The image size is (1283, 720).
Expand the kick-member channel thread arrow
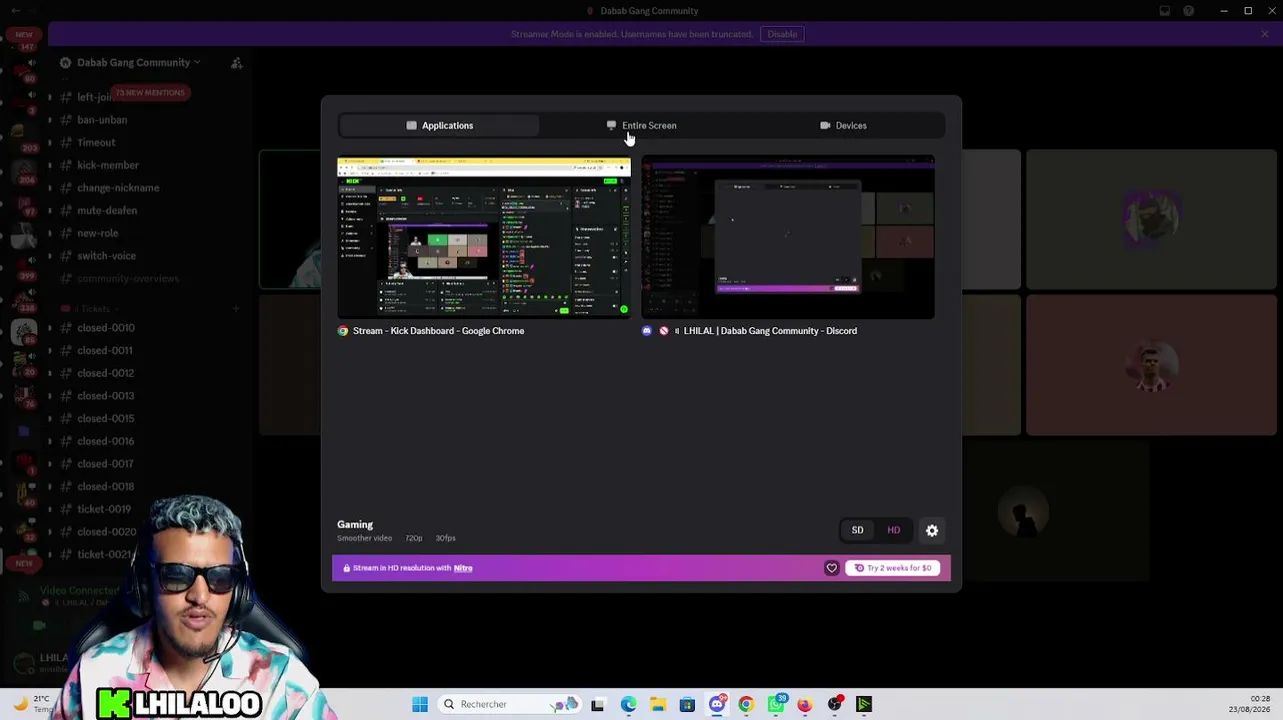tap(49, 165)
